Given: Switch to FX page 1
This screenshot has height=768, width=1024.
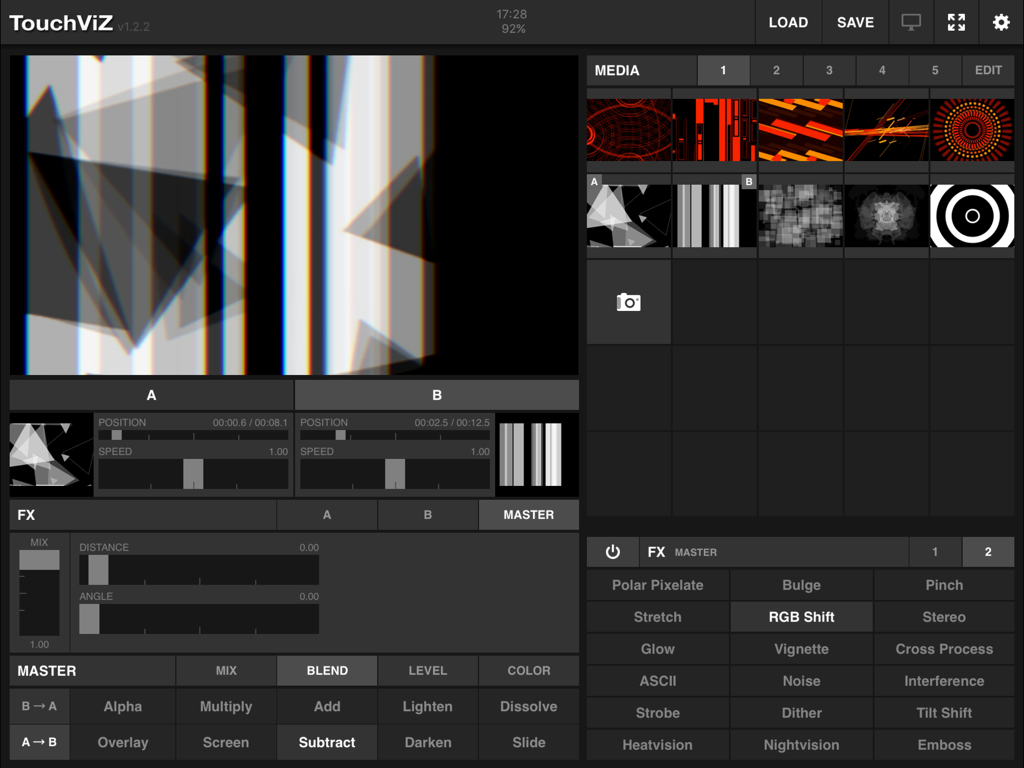Looking at the screenshot, I should point(935,551).
